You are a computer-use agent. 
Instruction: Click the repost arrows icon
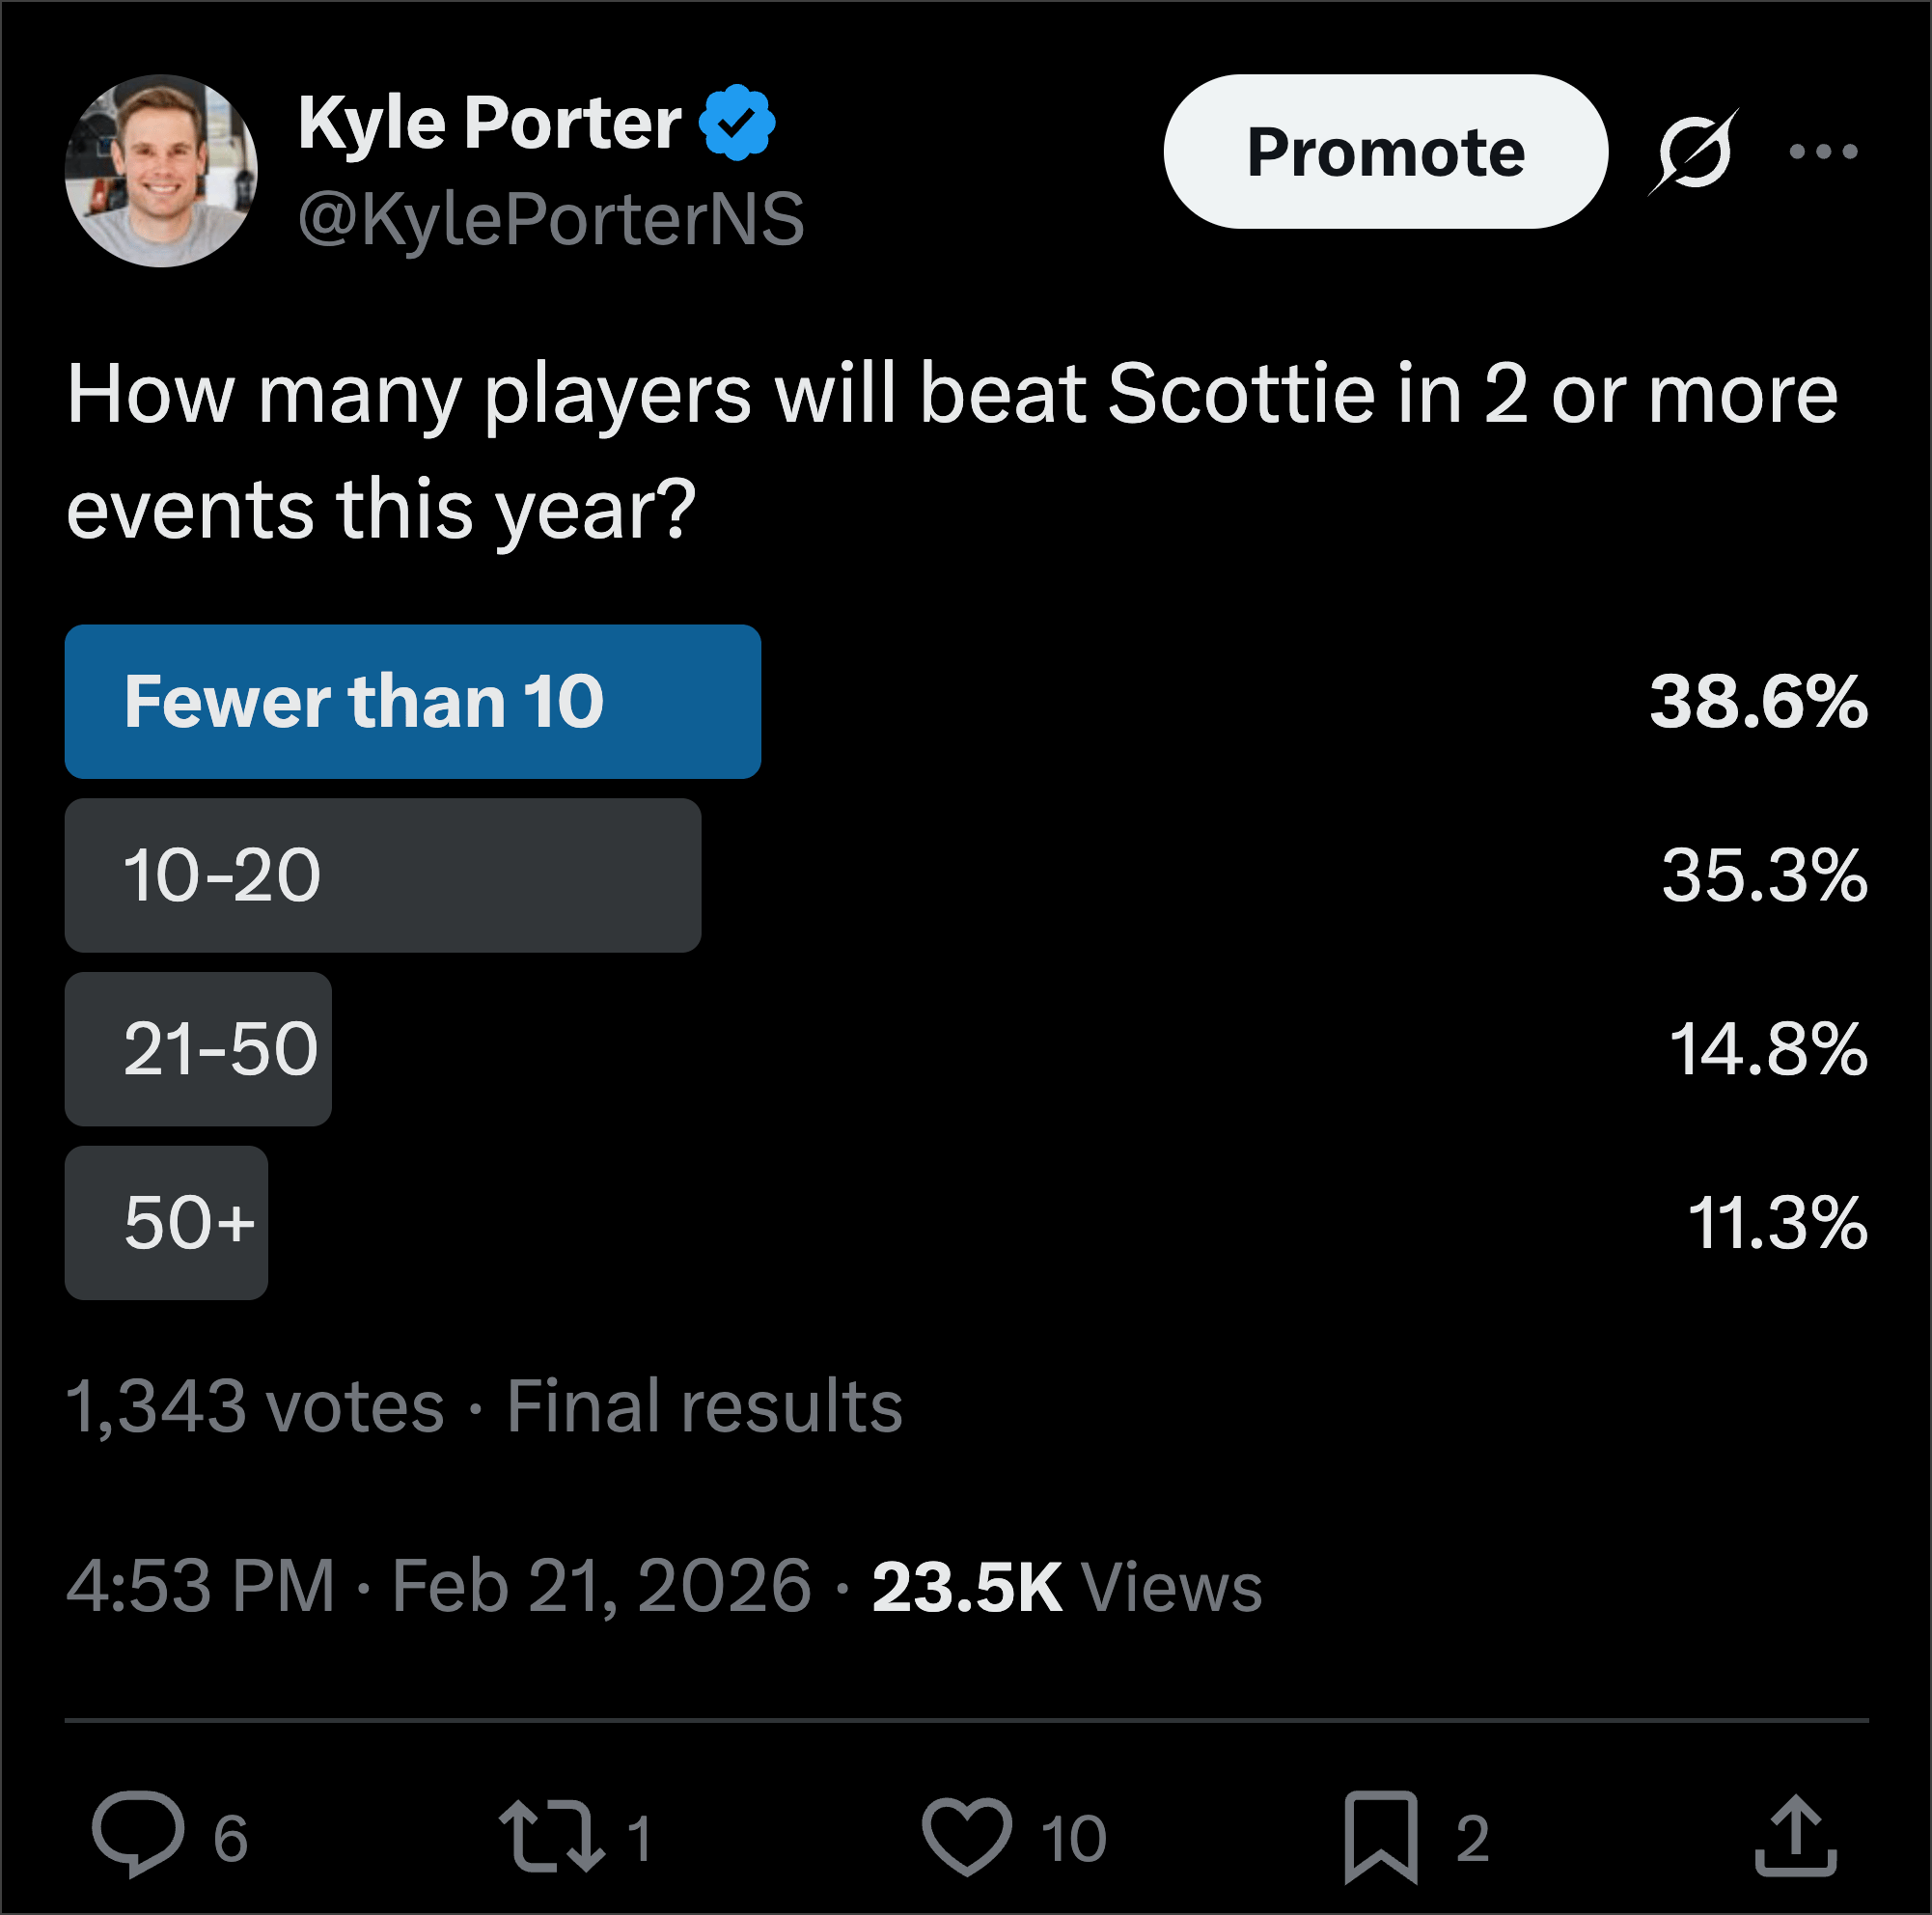click(x=552, y=1836)
